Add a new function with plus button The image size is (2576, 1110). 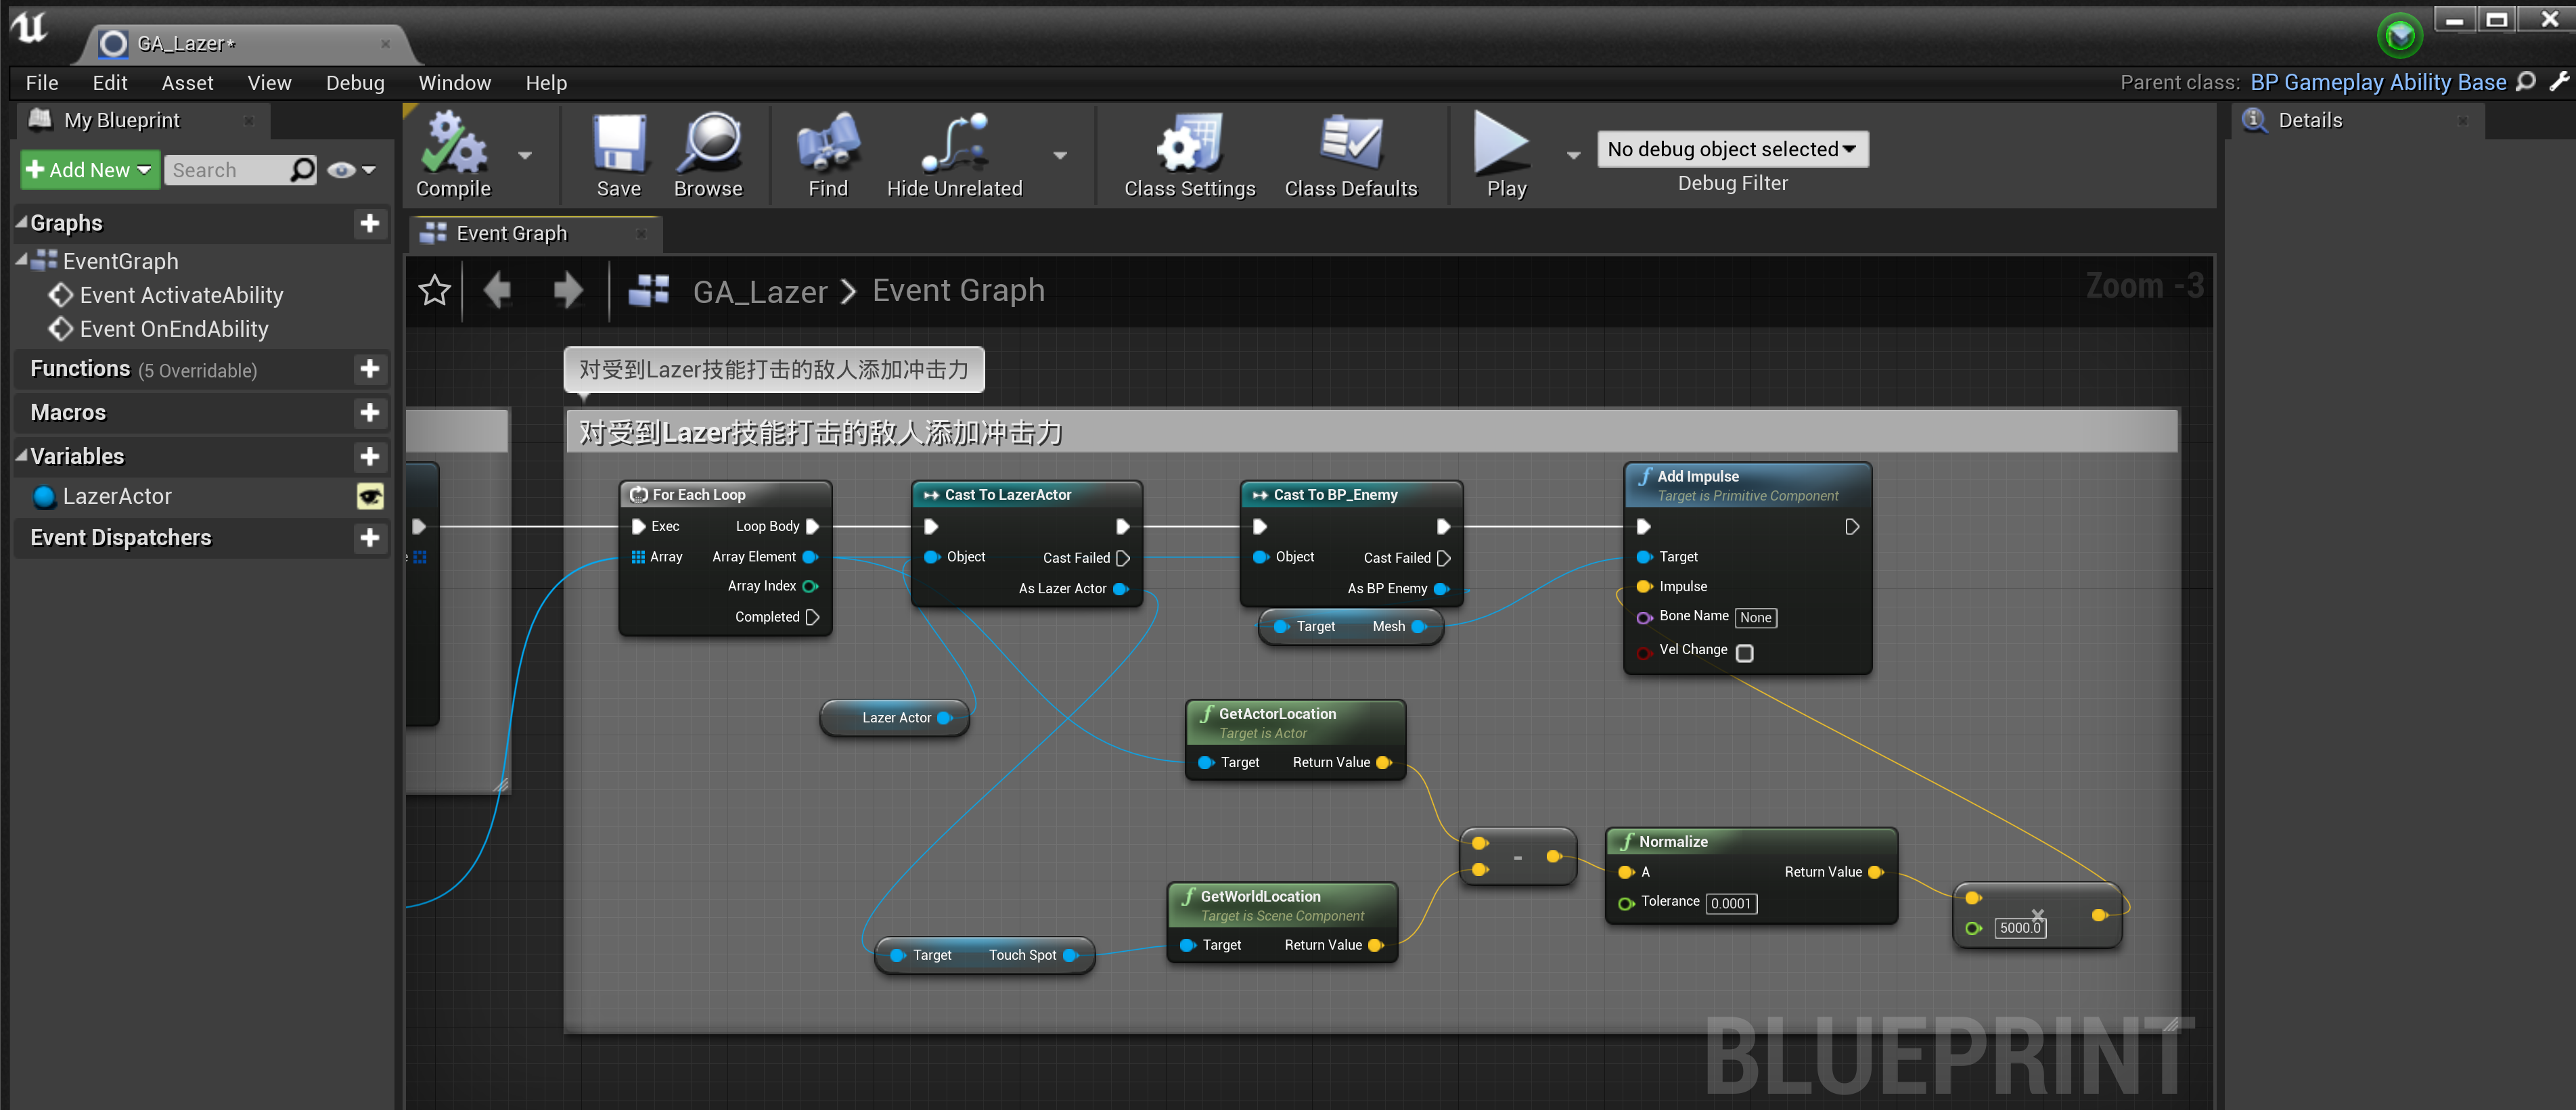(370, 369)
